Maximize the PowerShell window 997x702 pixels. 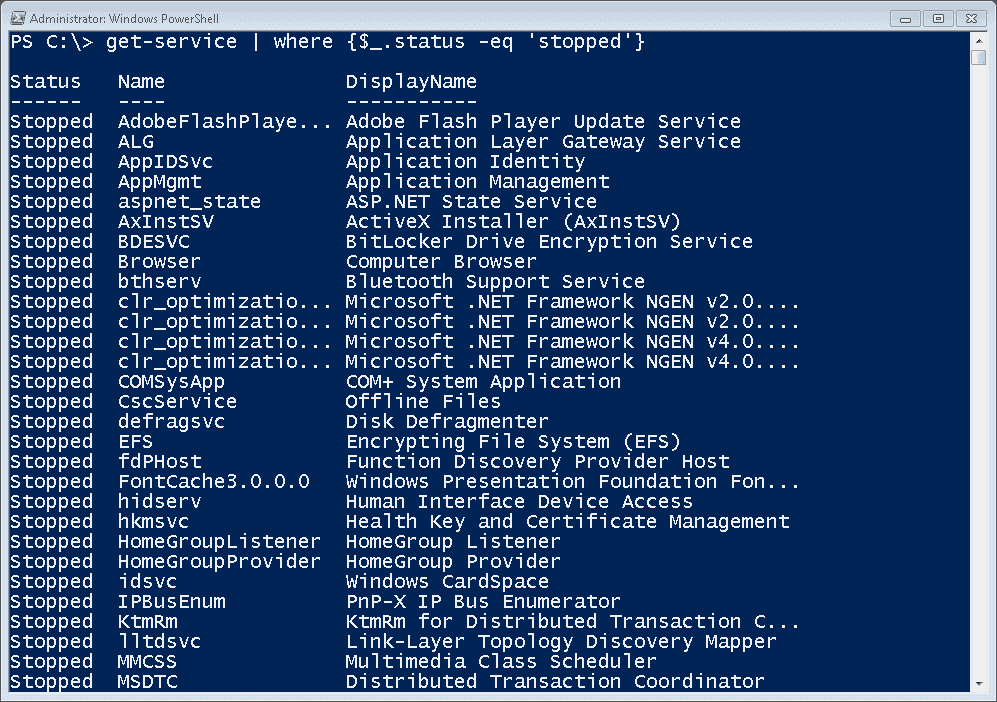[937, 17]
